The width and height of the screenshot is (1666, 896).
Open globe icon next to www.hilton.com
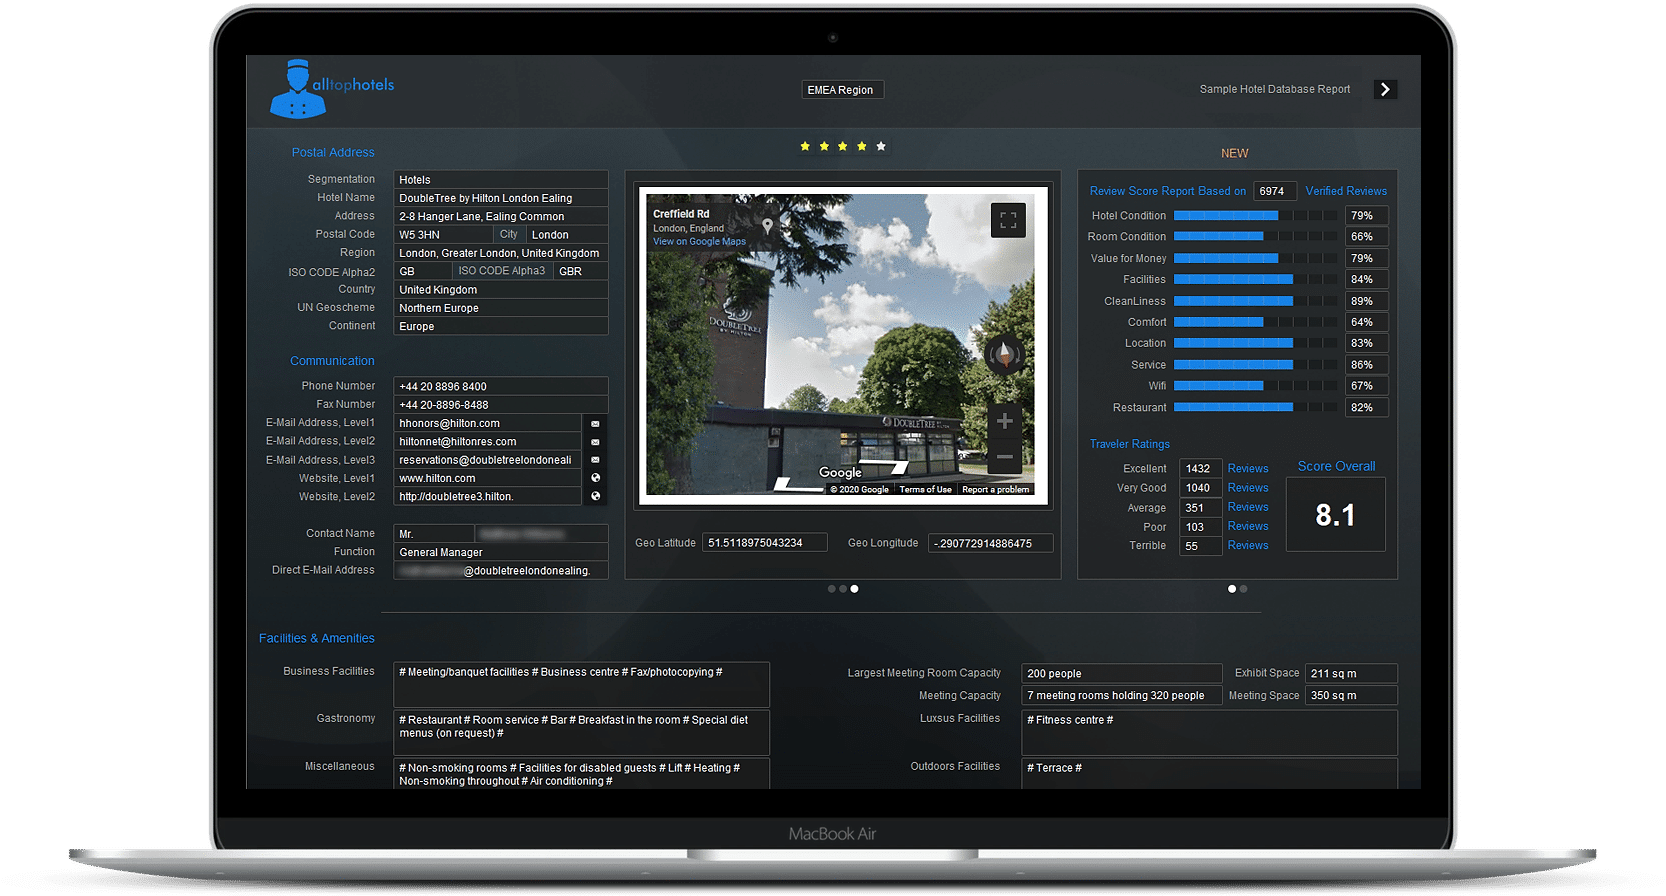pos(595,478)
